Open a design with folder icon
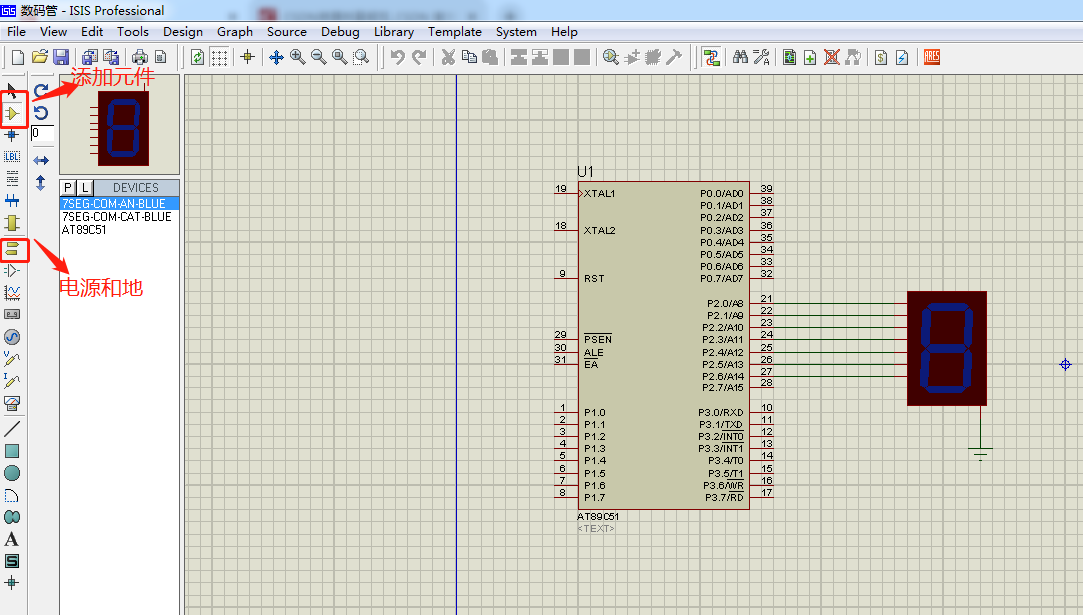This screenshot has height=615, width=1083. click(x=40, y=57)
